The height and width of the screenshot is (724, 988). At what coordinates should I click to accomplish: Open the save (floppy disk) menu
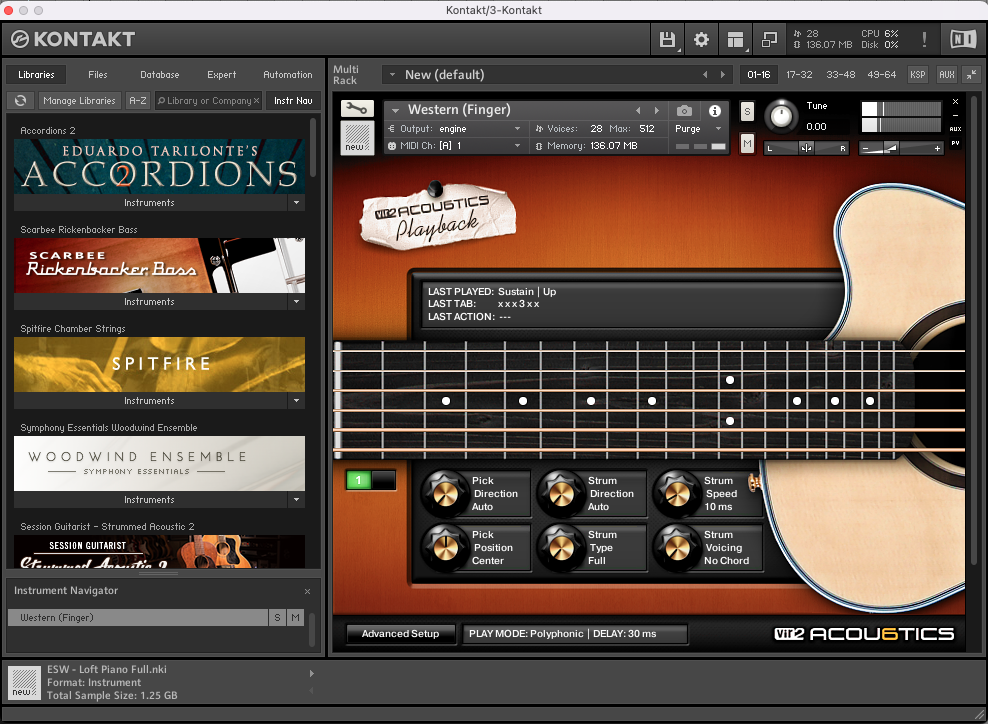click(667, 40)
